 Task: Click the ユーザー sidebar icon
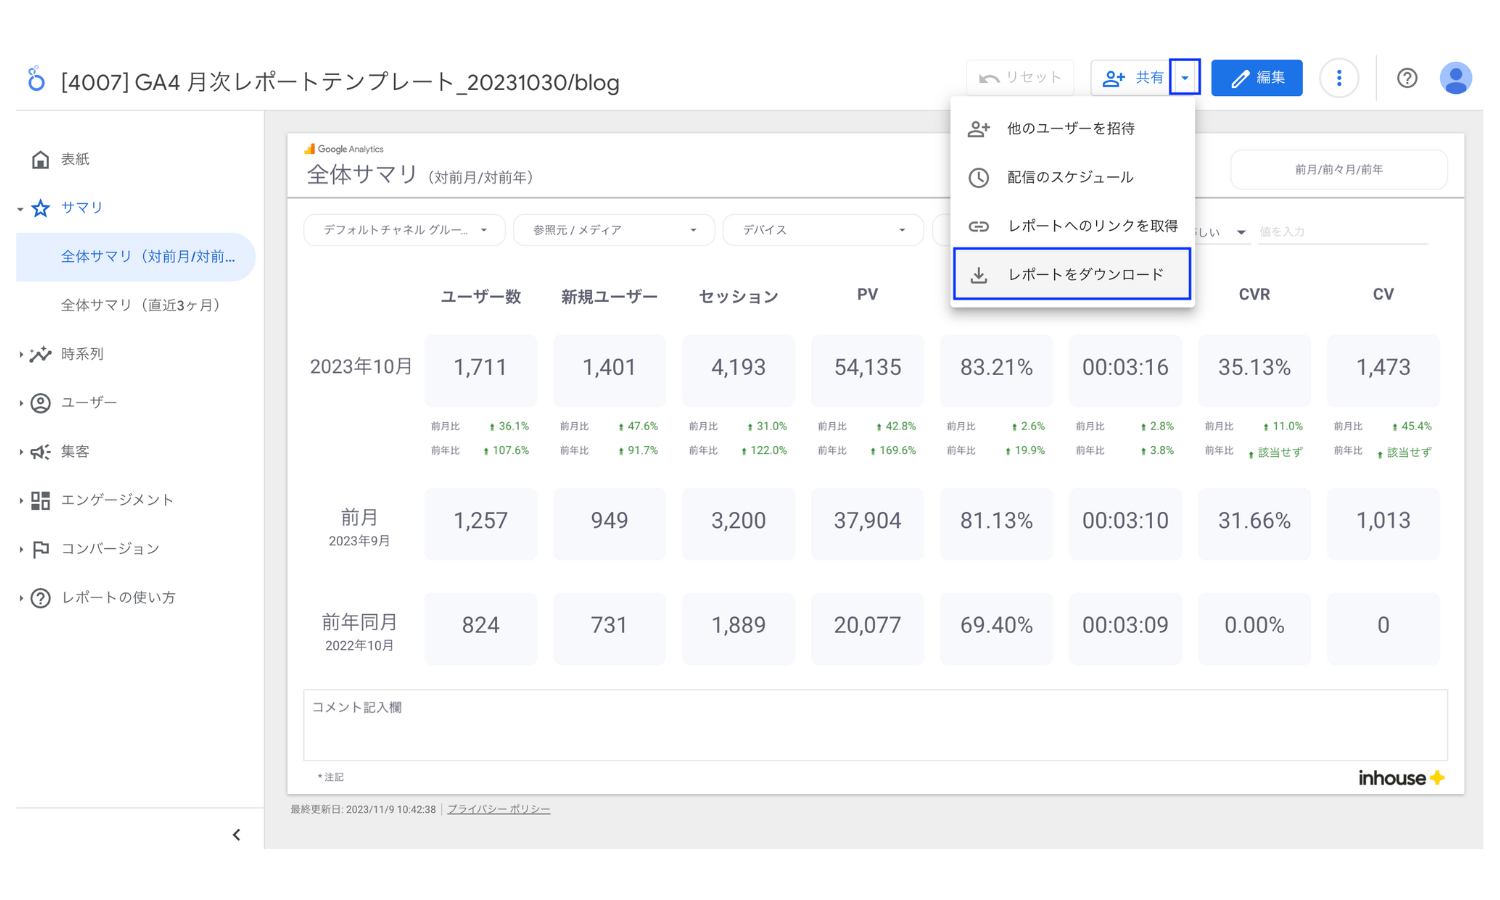pyautogui.click(x=40, y=402)
